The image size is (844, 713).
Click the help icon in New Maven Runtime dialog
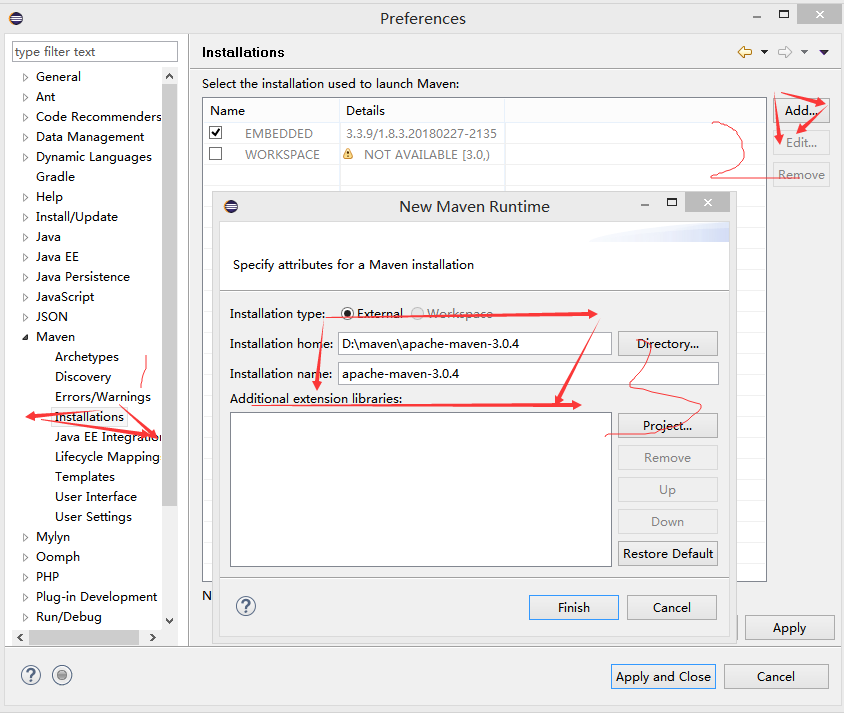pyautogui.click(x=245, y=606)
